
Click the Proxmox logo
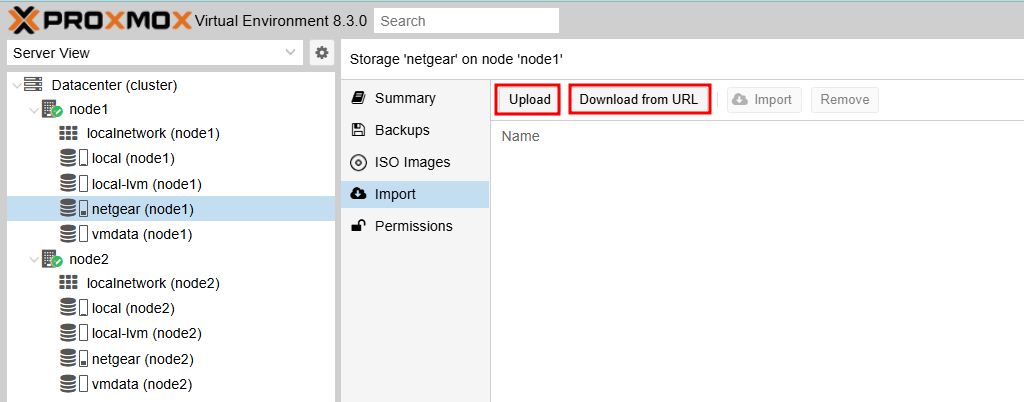(99, 20)
